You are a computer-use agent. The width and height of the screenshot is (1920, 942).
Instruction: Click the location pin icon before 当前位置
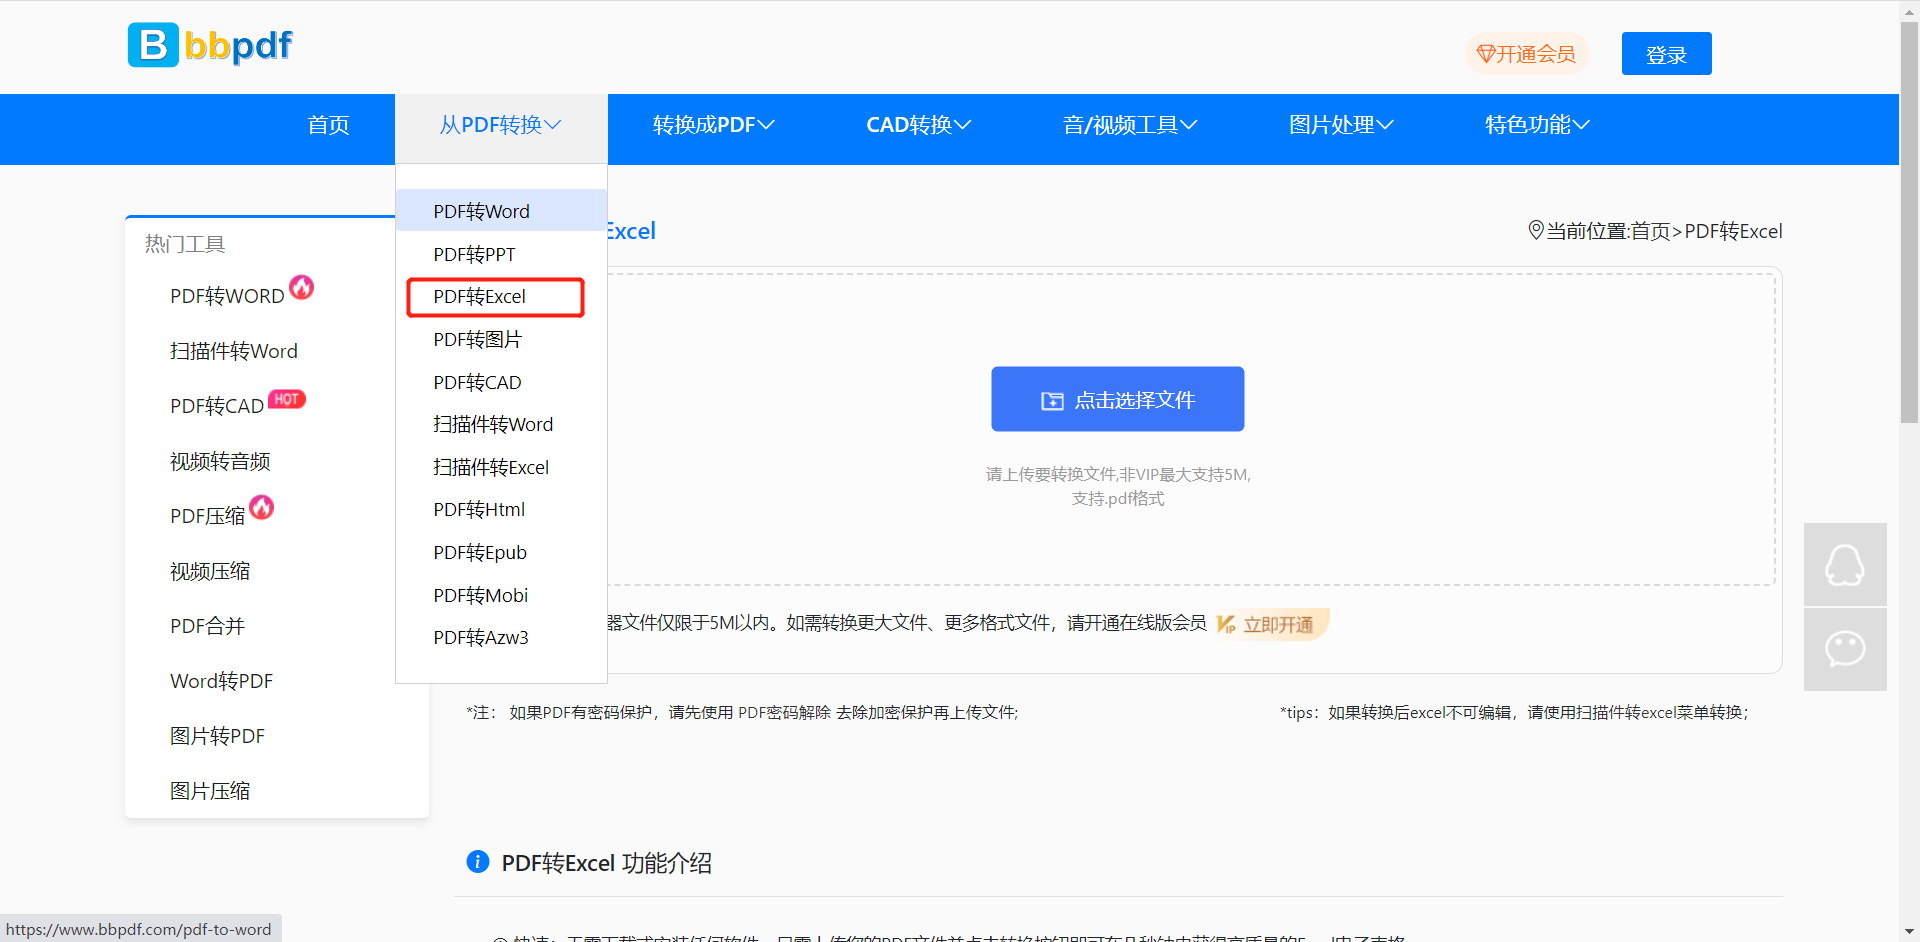click(1536, 230)
